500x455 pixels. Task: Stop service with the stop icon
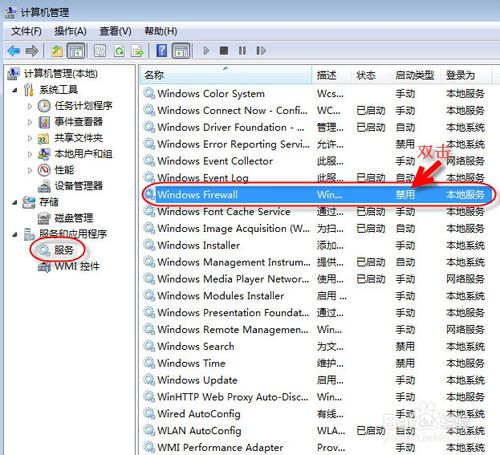[x=224, y=51]
